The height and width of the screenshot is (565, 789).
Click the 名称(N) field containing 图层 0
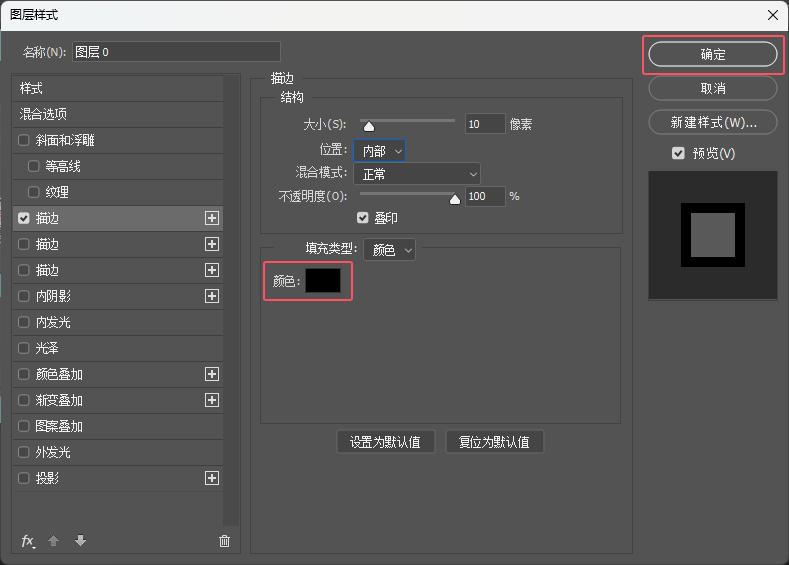click(177, 52)
